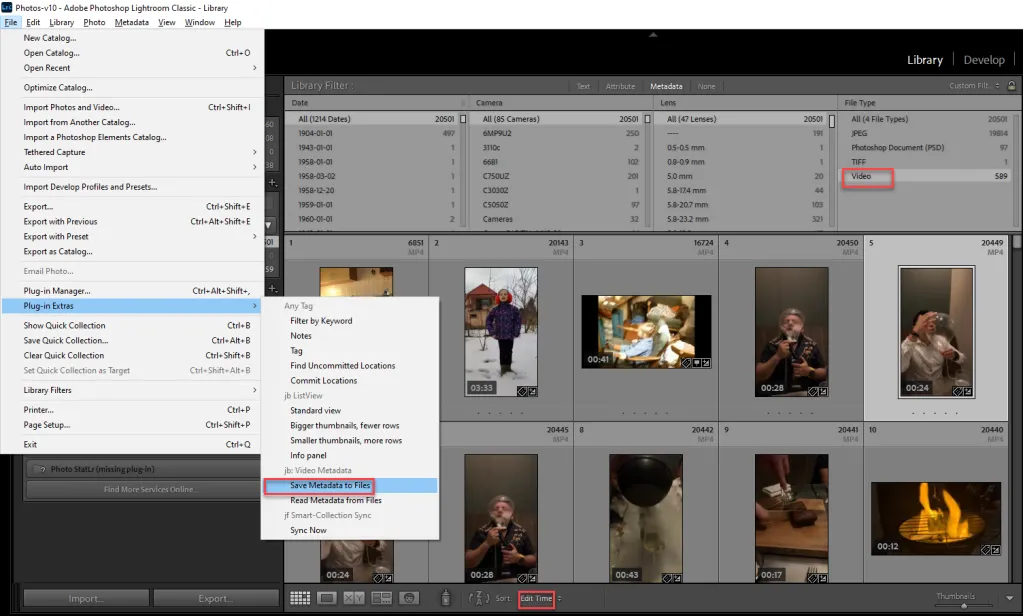Image resolution: width=1023 pixels, height=616 pixels.
Task: Toggle the Attribute library filter
Action: (620, 86)
